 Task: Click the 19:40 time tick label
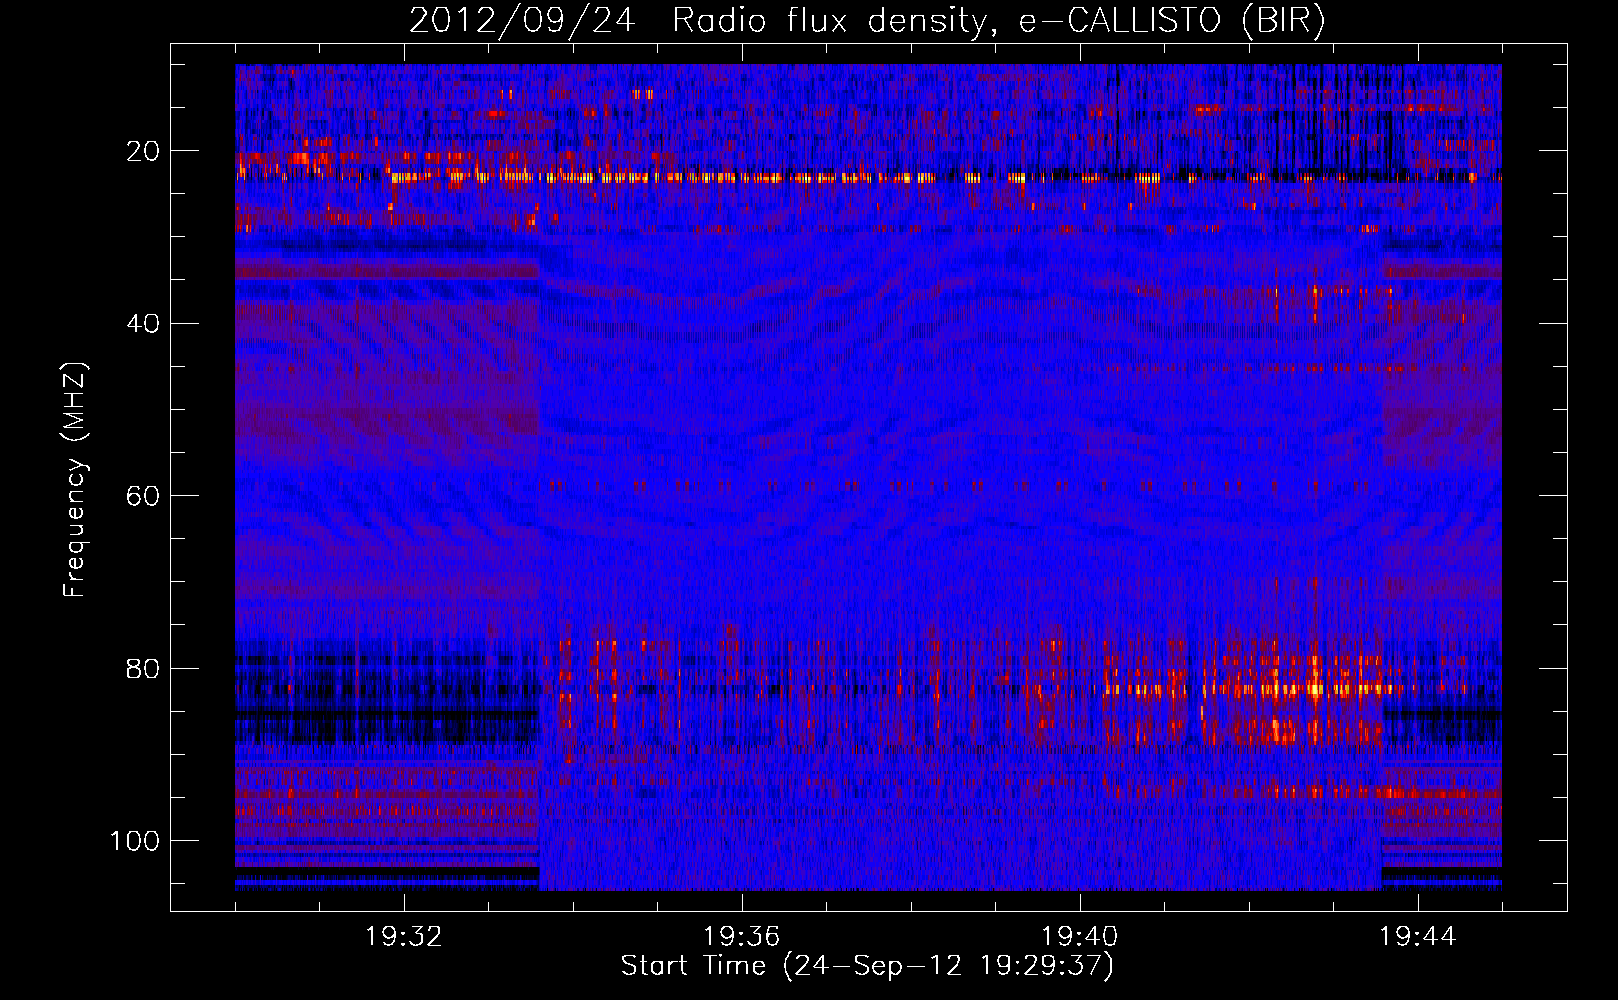coord(1080,937)
